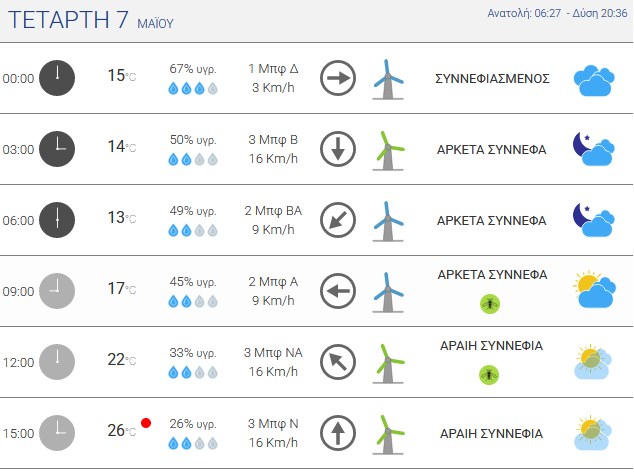The image size is (634, 472).
Task: Click the northwest wind arrow at 12:00
Action: tap(338, 362)
